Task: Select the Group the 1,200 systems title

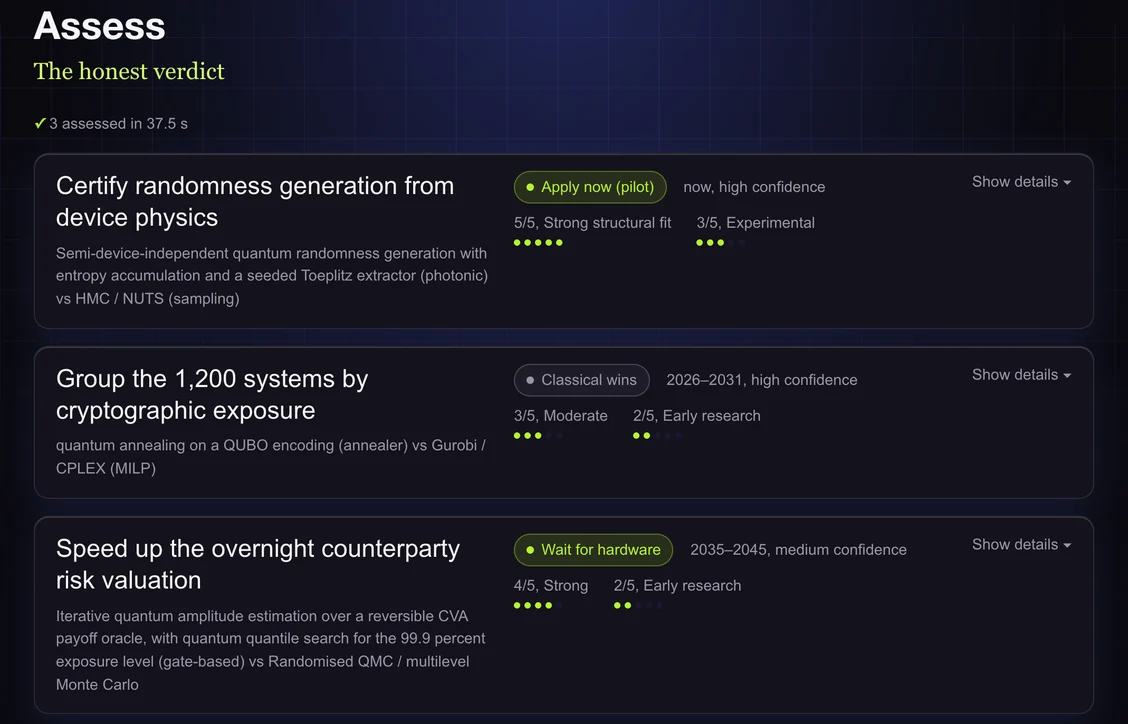Action: [212, 394]
